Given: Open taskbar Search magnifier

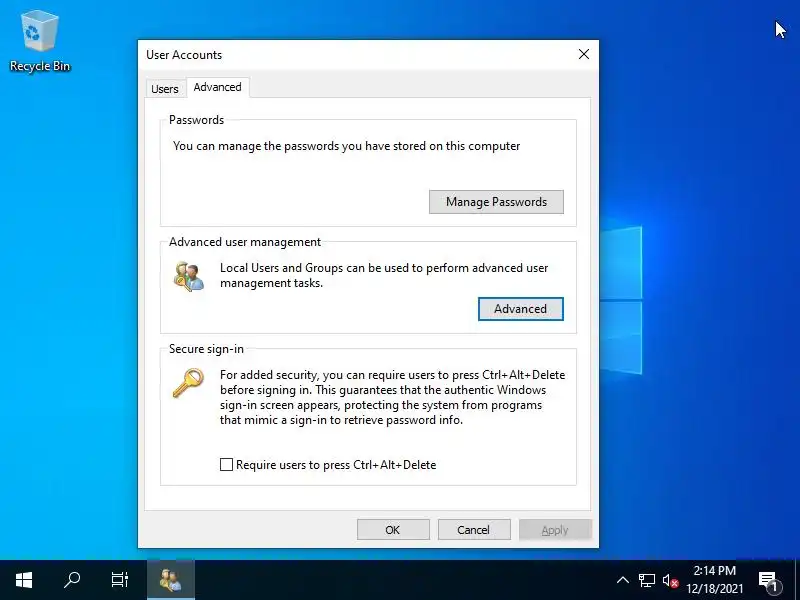Looking at the screenshot, I should tap(72, 580).
